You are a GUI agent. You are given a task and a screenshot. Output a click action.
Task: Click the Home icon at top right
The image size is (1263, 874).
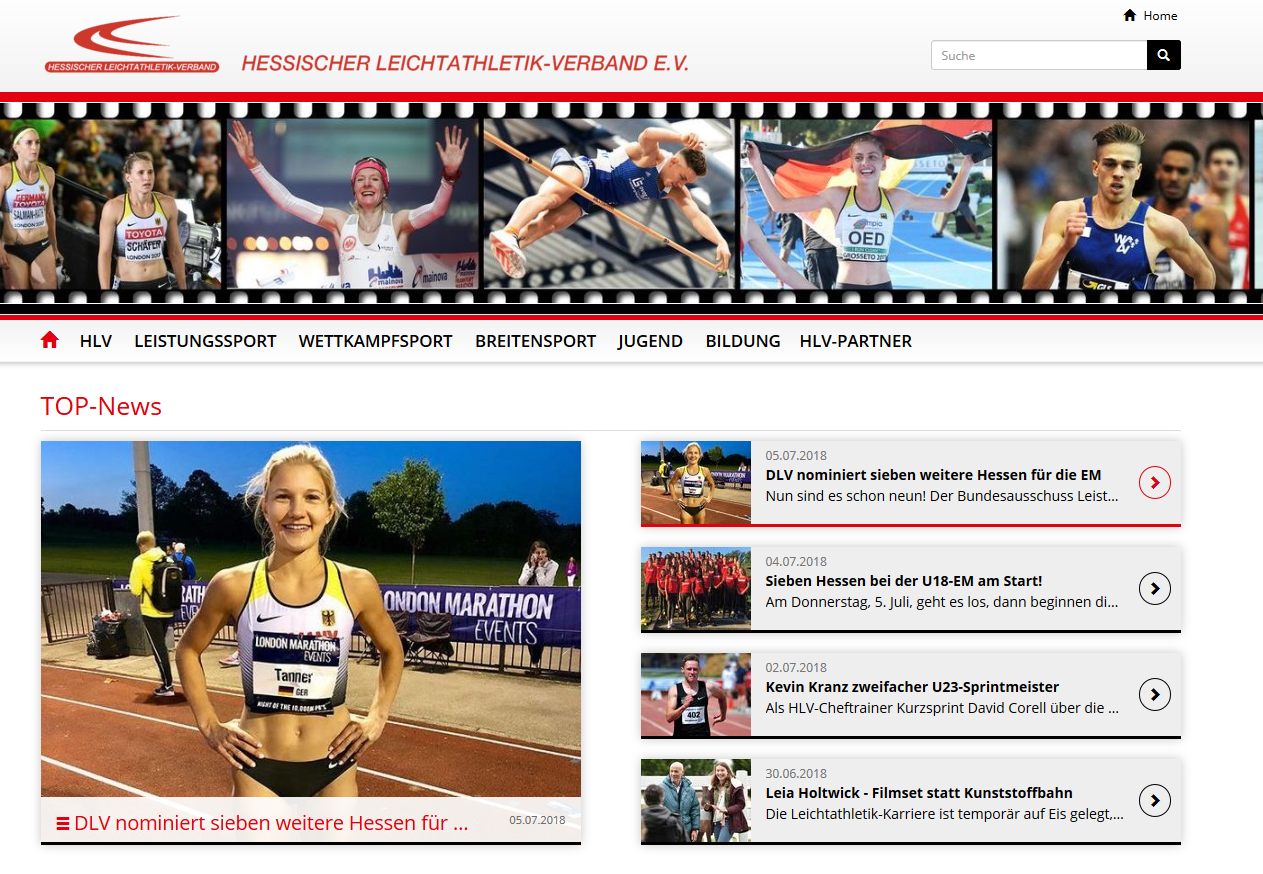[x=1130, y=15]
